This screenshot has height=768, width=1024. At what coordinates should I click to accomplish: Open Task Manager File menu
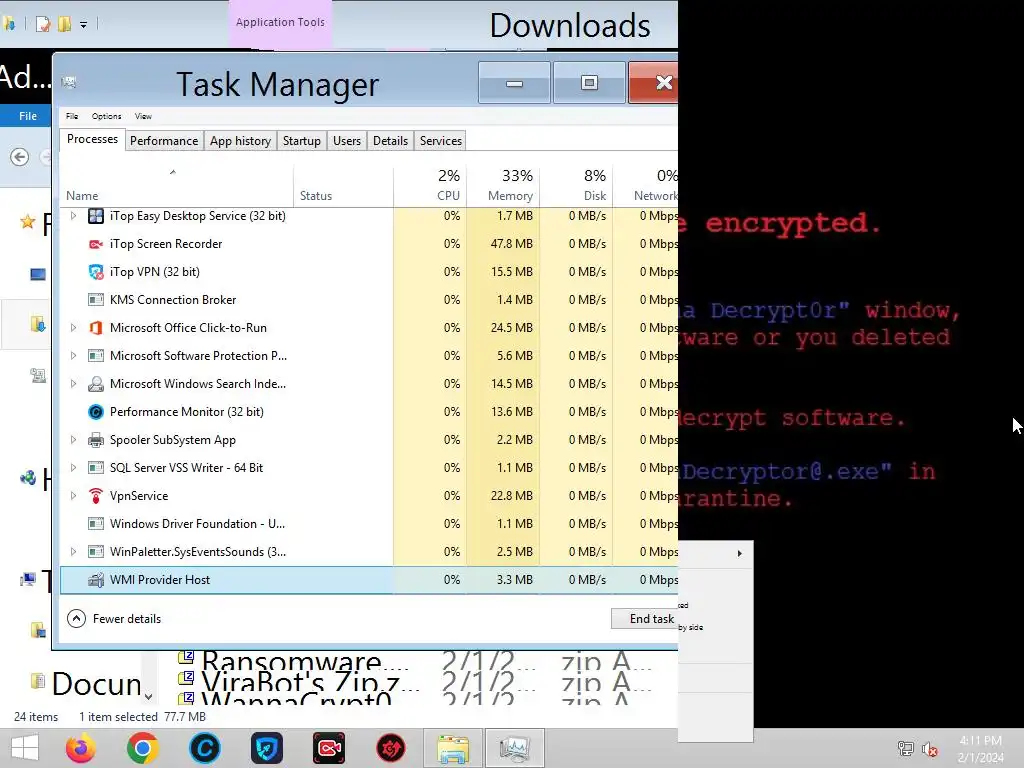pos(72,116)
